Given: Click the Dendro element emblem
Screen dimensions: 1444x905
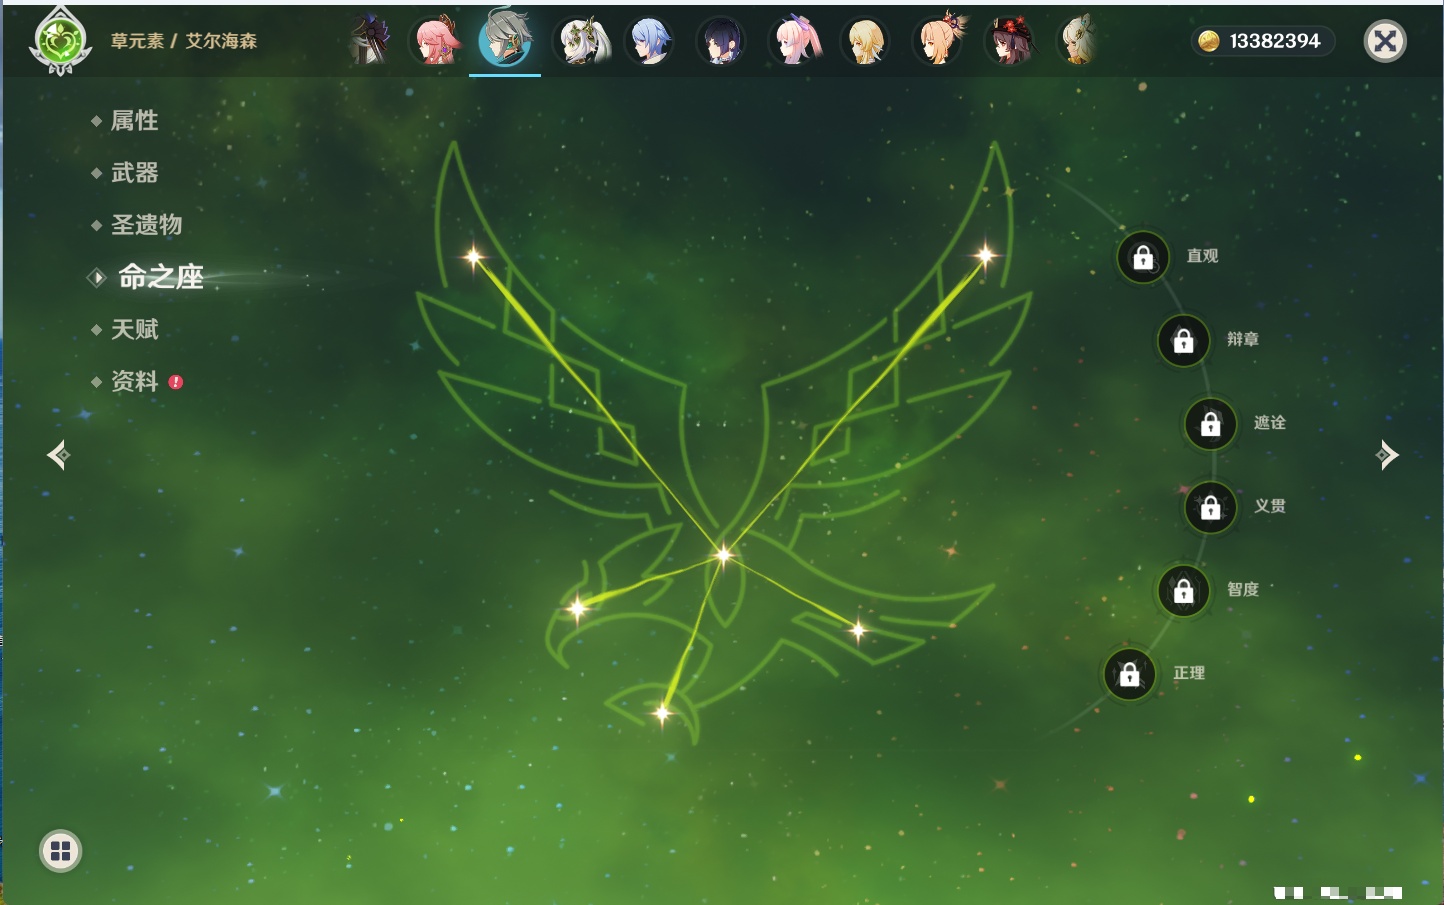Looking at the screenshot, I should click(60, 41).
